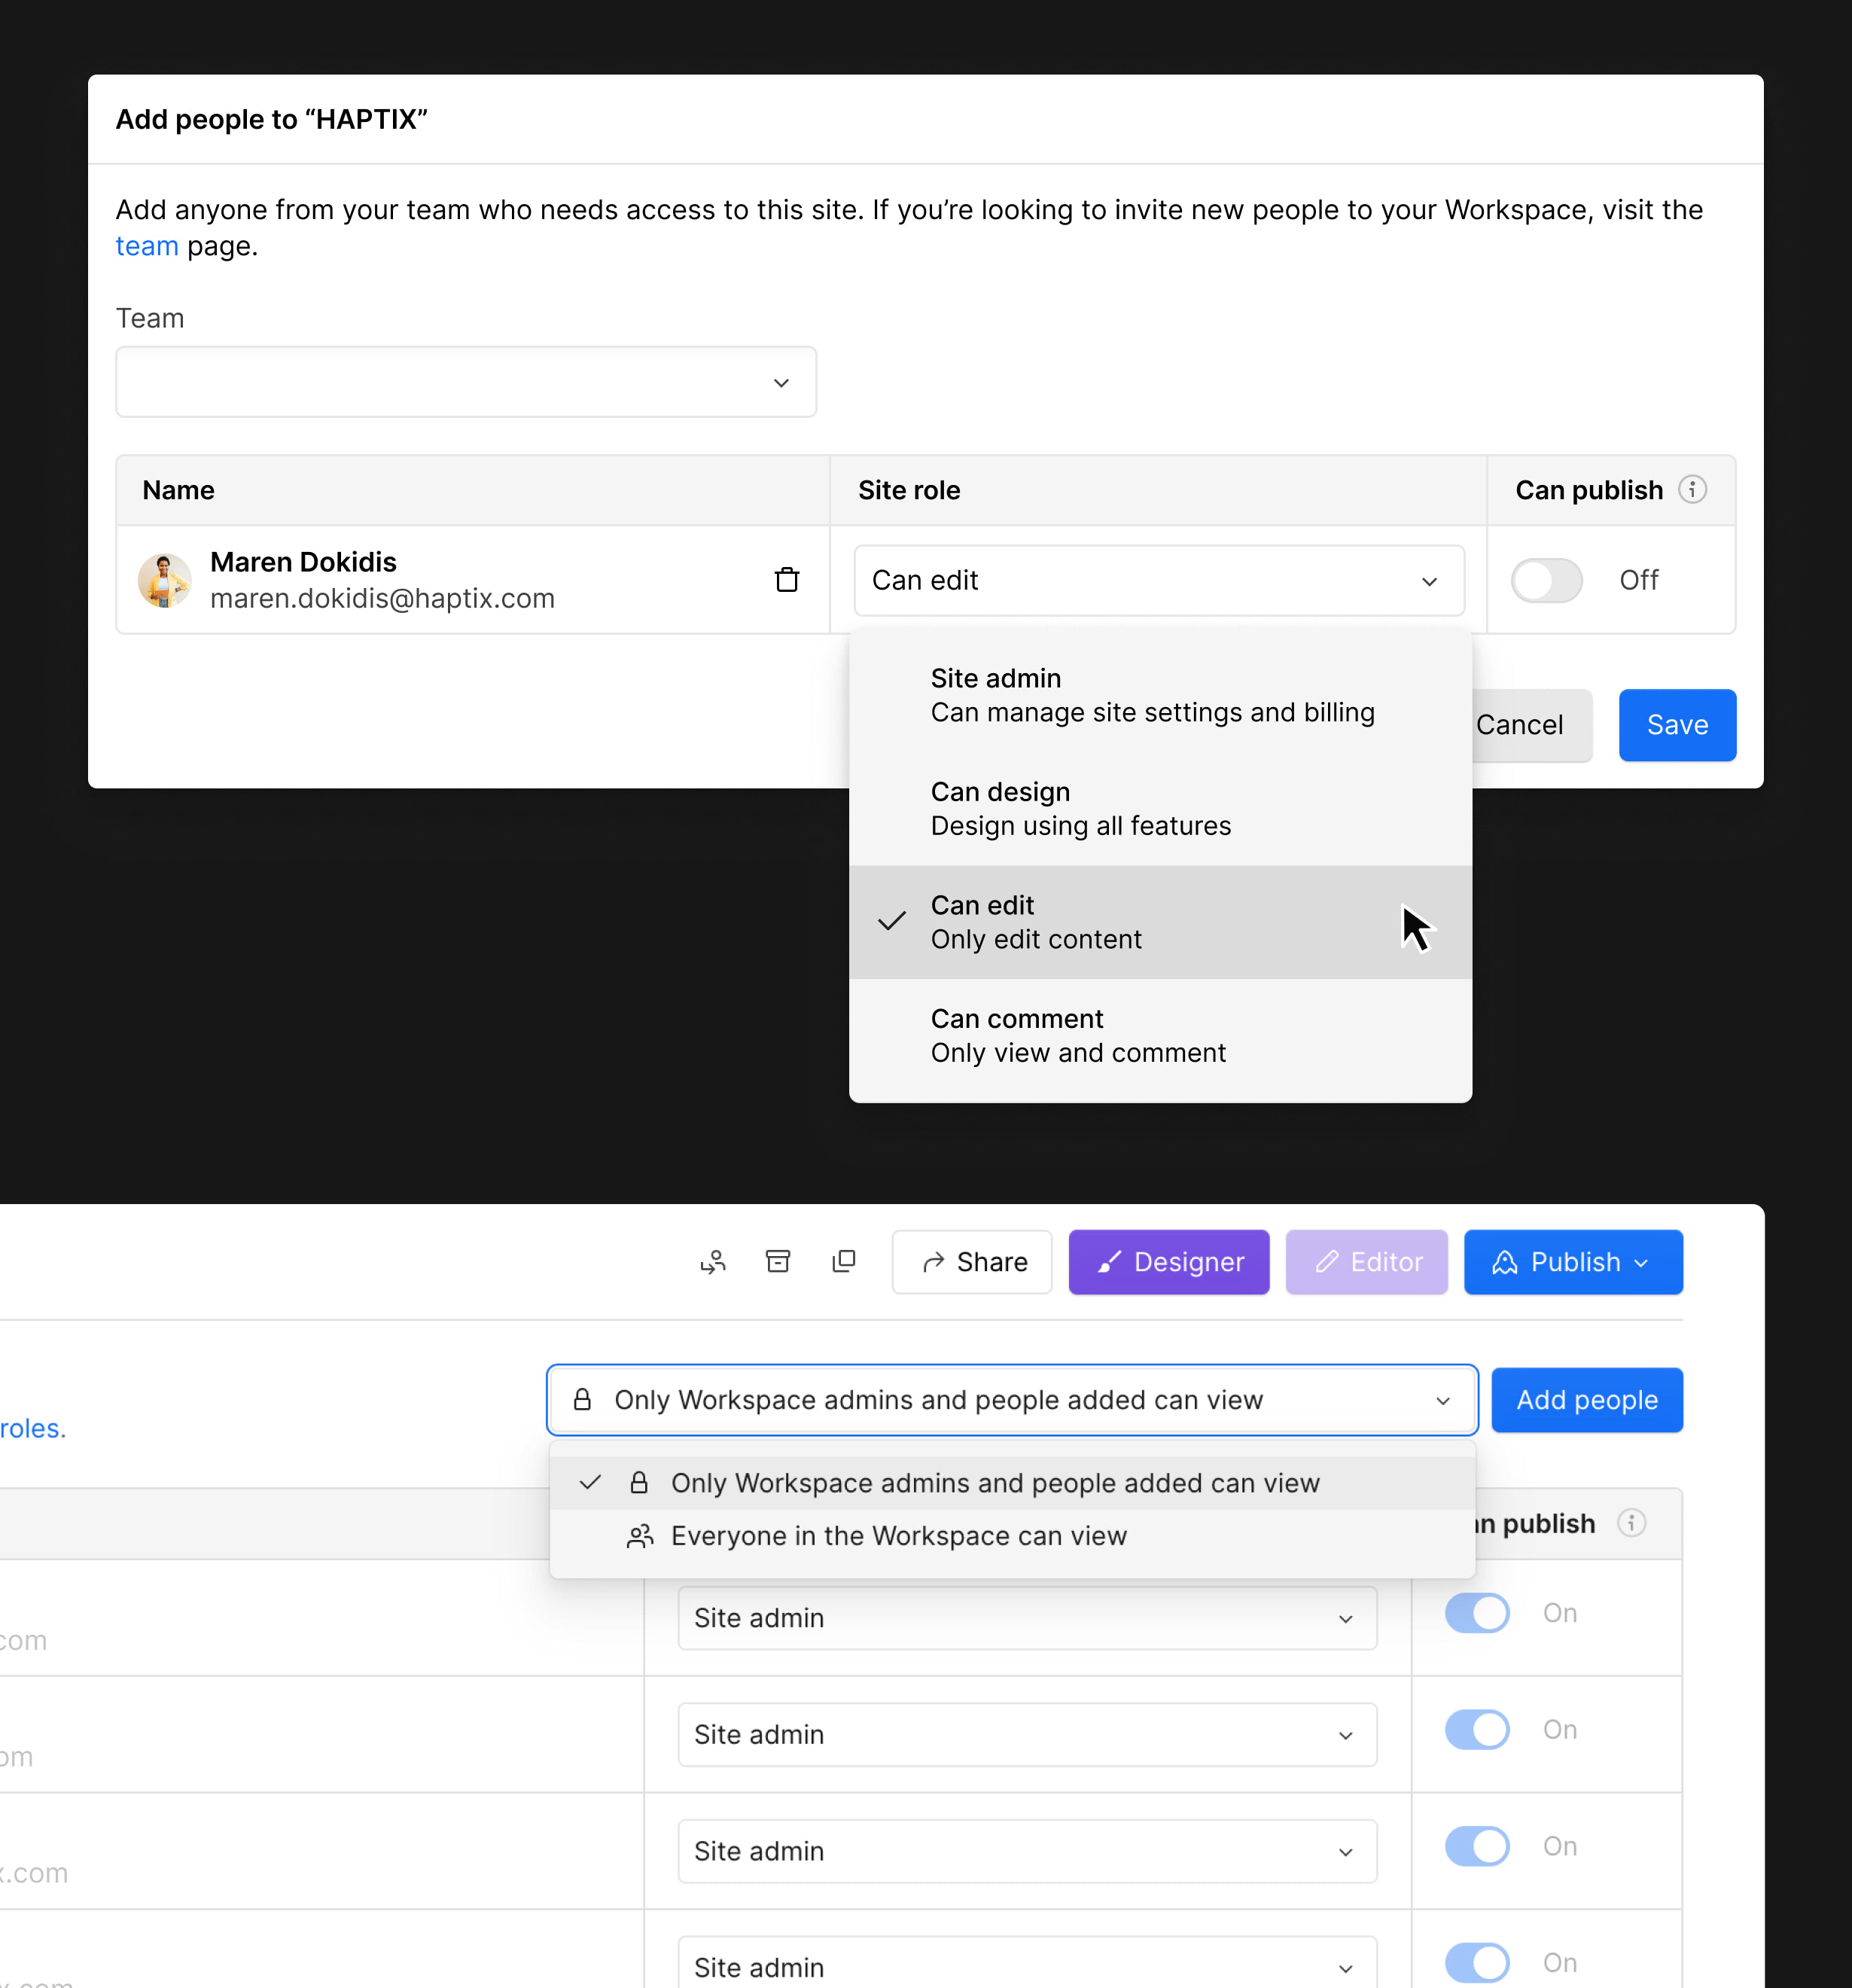Click the rocket icon on Publish button
Screen dimensions: 1852x1988
point(1506,1262)
